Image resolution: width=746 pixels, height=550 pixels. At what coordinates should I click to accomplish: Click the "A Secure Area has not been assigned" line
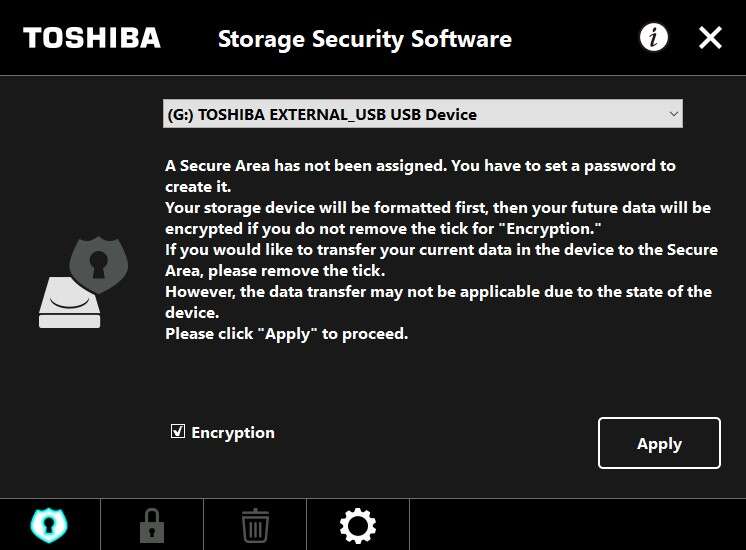(420, 166)
